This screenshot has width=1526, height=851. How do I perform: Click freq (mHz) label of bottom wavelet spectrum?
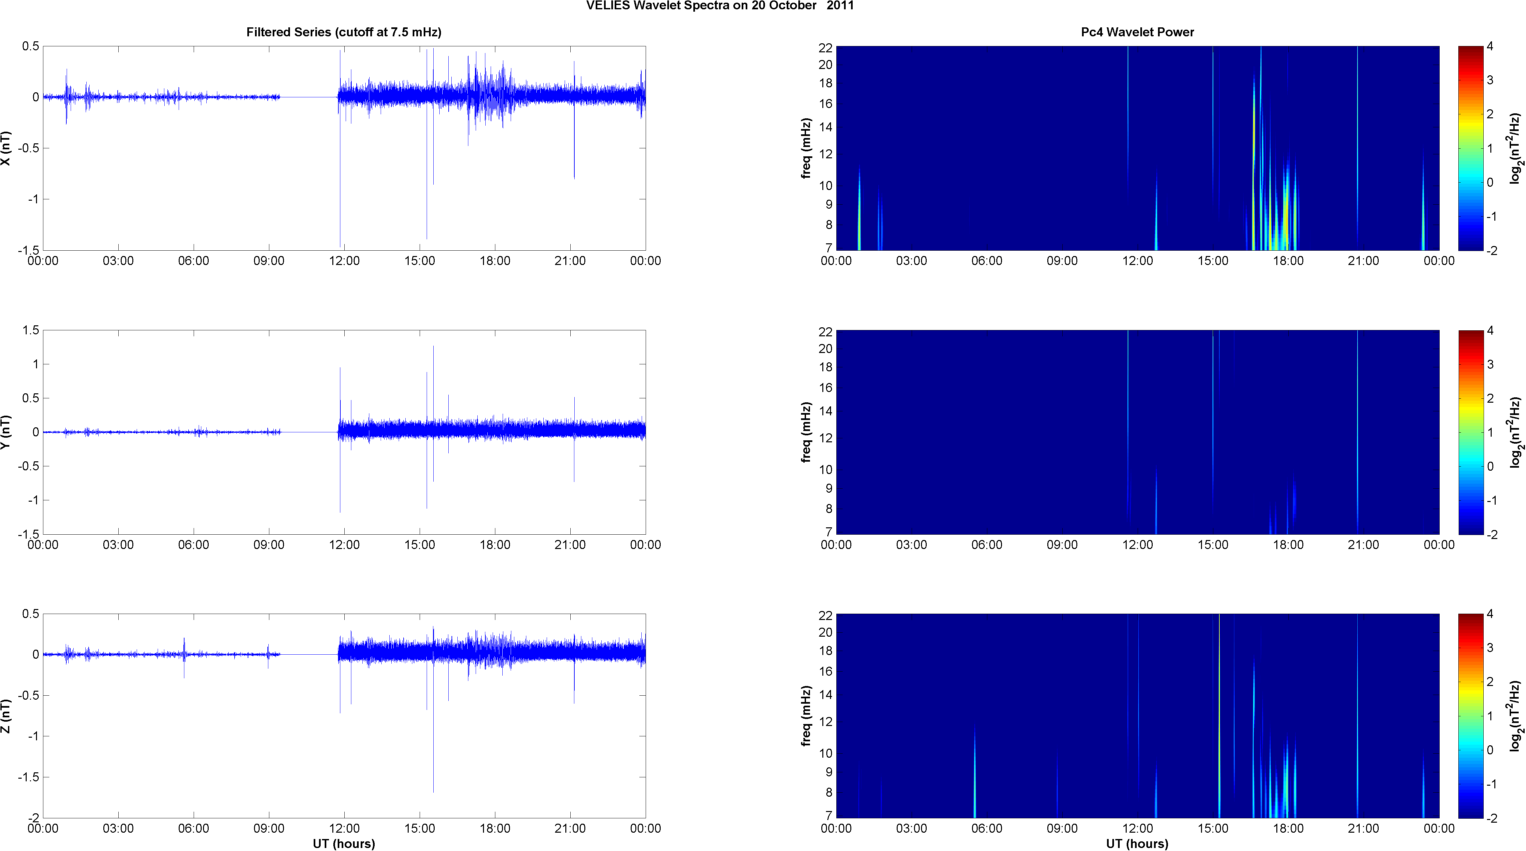(x=806, y=716)
